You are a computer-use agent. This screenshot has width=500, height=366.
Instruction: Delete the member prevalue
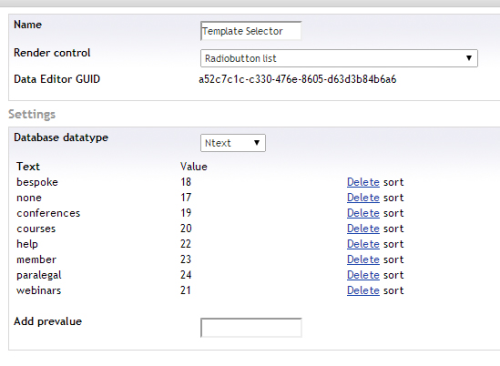coord(363,259)
